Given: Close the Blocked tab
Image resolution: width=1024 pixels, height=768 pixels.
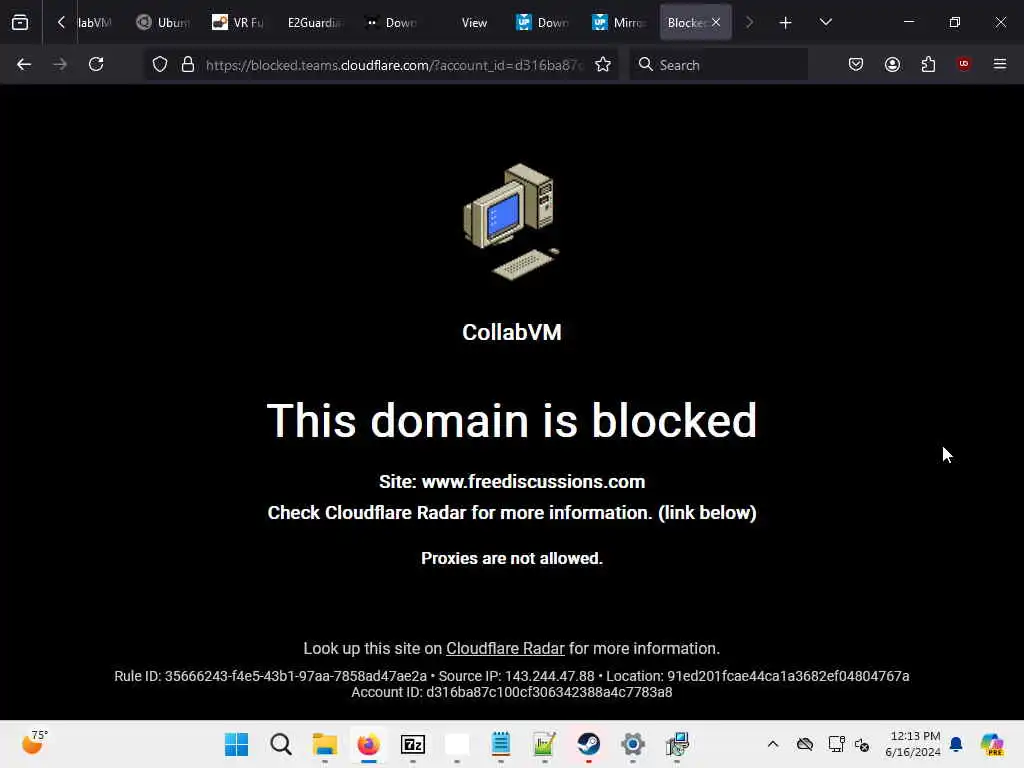Looking at the screenshot, I should tap(716, 22).
